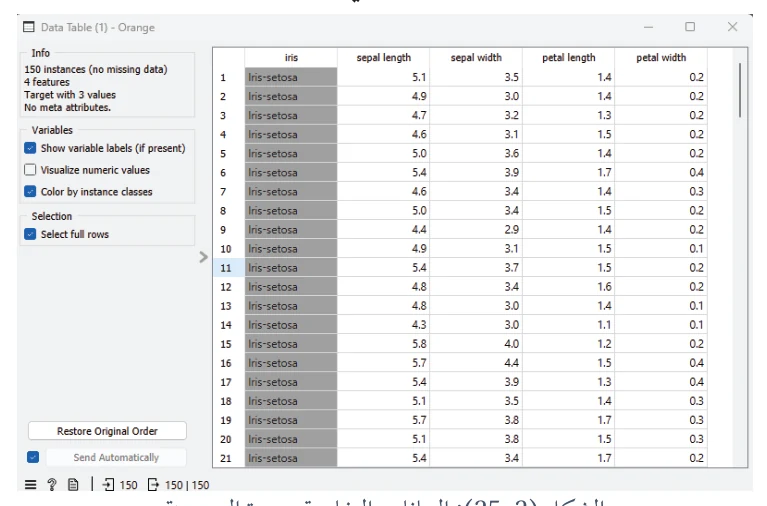This screenshot has height=506, width=767.
Task: Select row number 8 header
Action: click(228, 210)
